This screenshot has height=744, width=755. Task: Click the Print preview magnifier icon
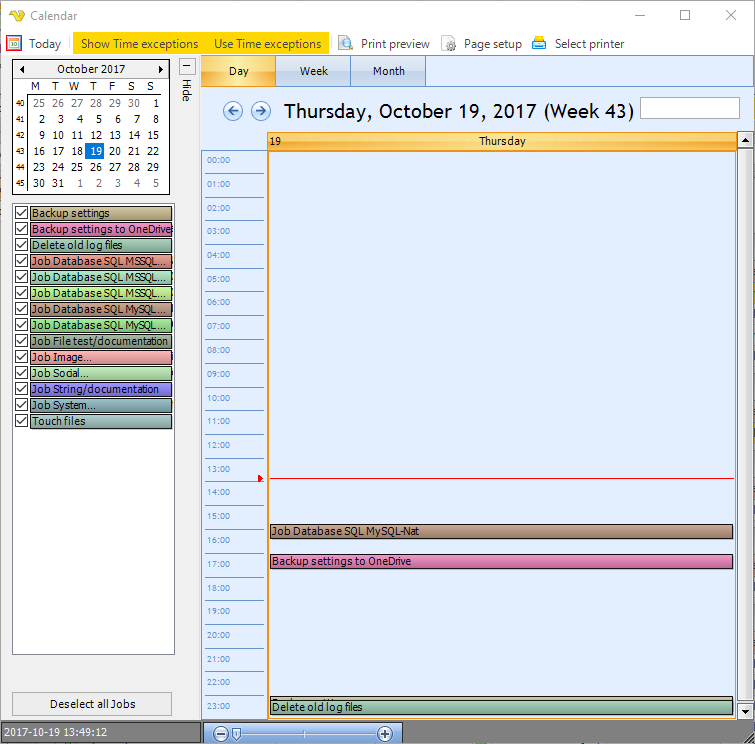[345, 43]
